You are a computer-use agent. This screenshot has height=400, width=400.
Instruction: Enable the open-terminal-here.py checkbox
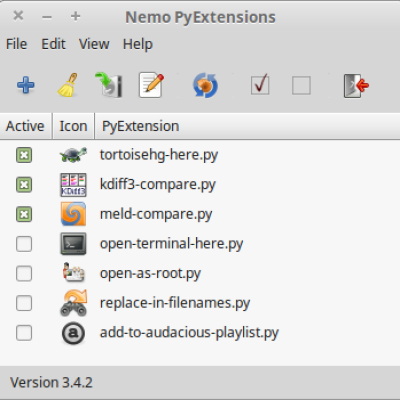point(24,244)
